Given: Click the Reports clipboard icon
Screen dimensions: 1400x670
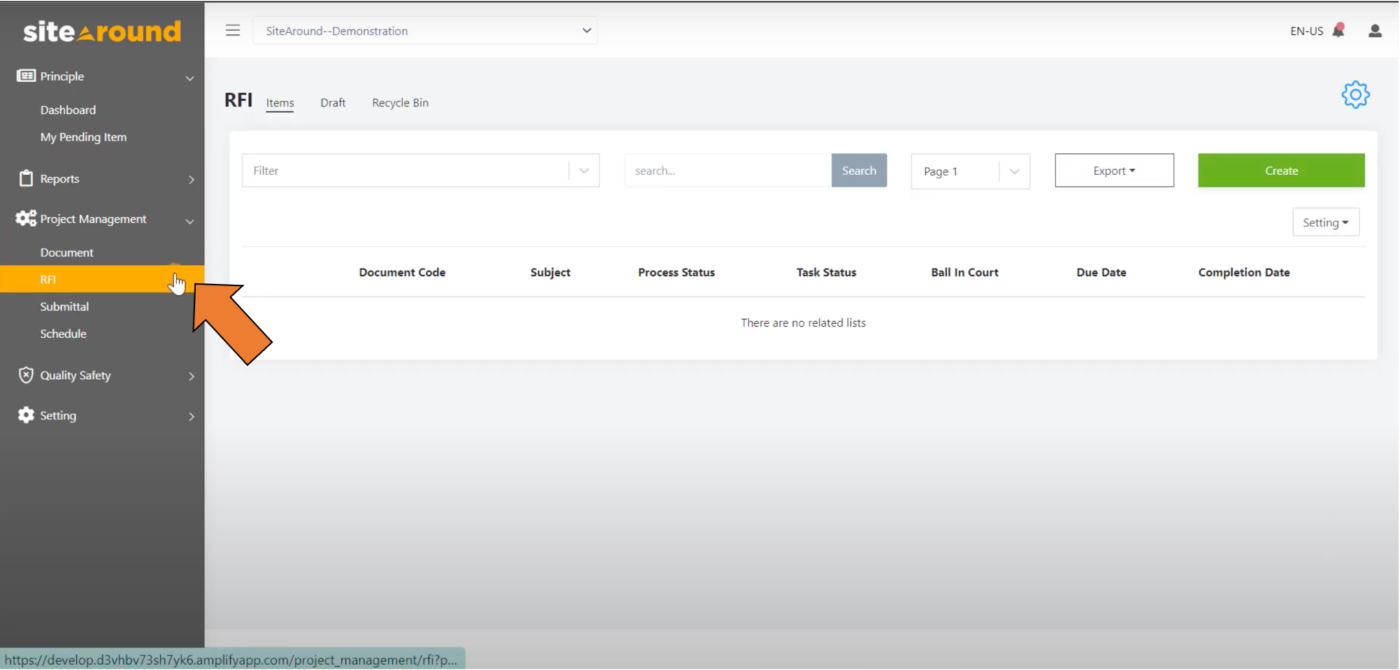Looking at the screenshot, I should click(24, 179).
